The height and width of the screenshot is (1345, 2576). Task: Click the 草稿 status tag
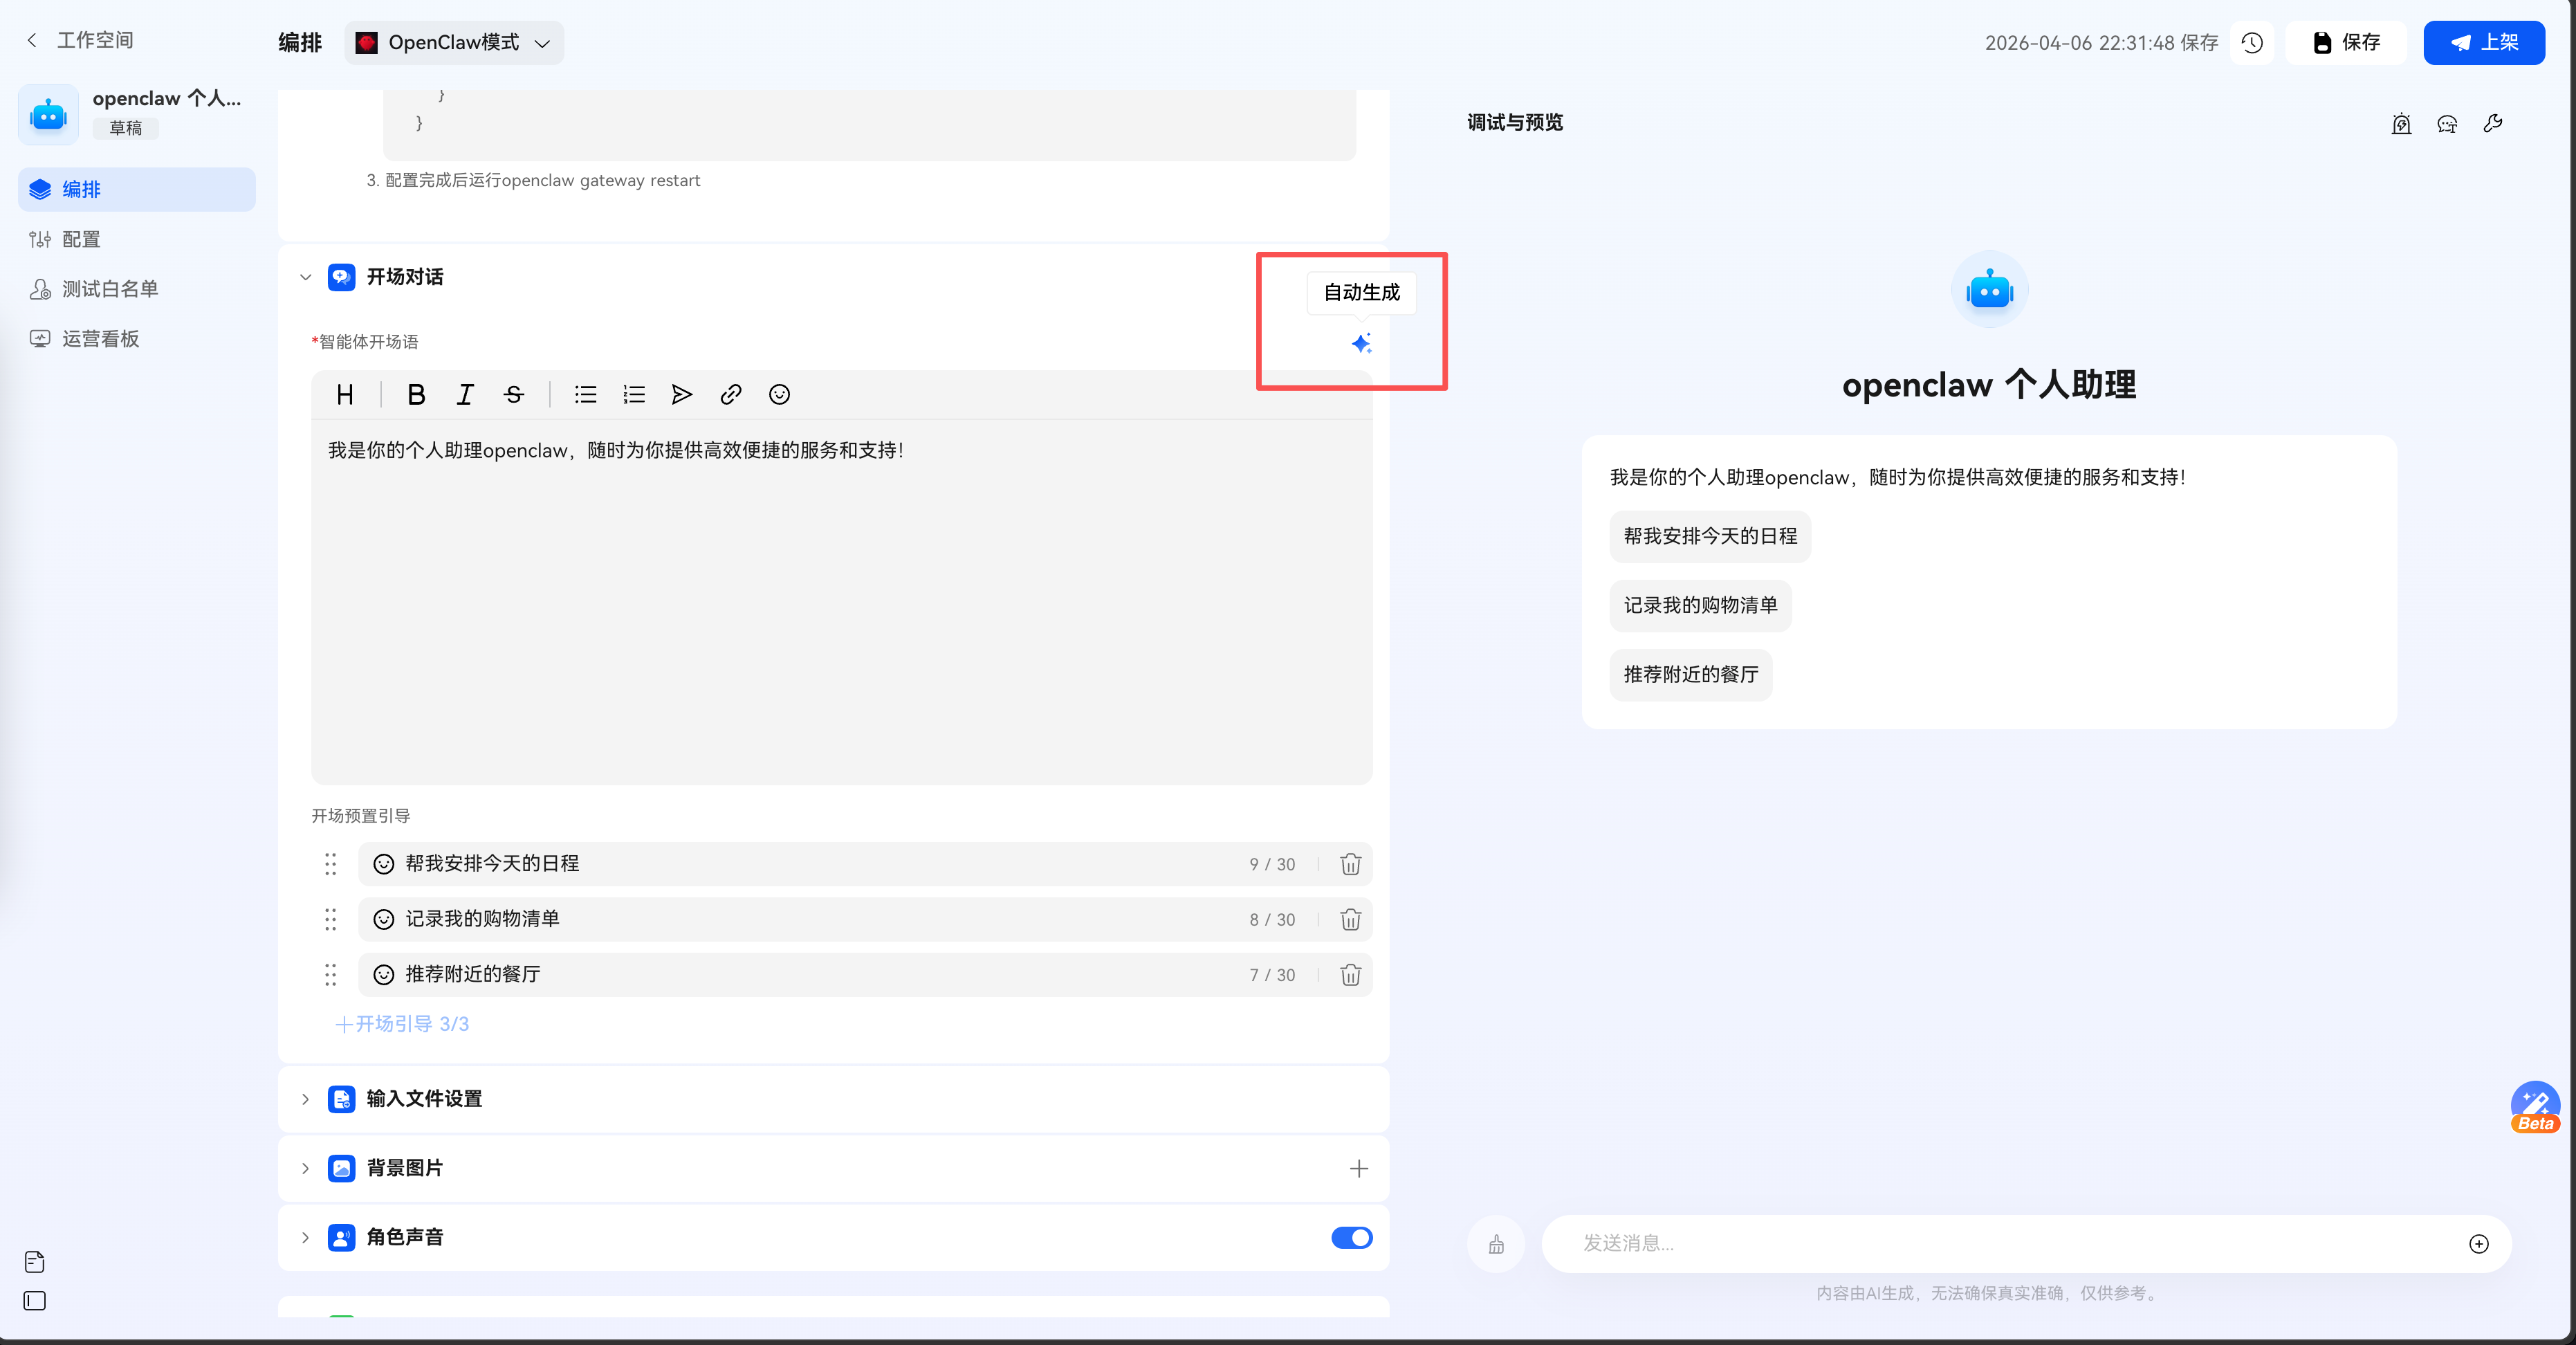coord(126,128)
